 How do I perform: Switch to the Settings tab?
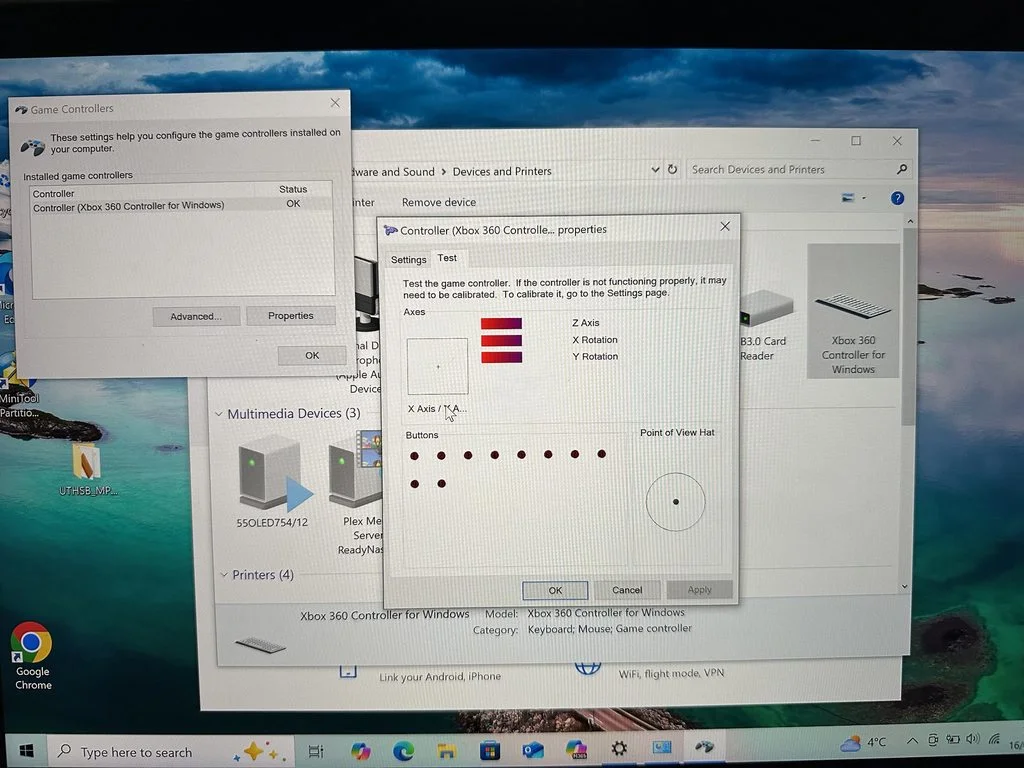coord(408,259)
